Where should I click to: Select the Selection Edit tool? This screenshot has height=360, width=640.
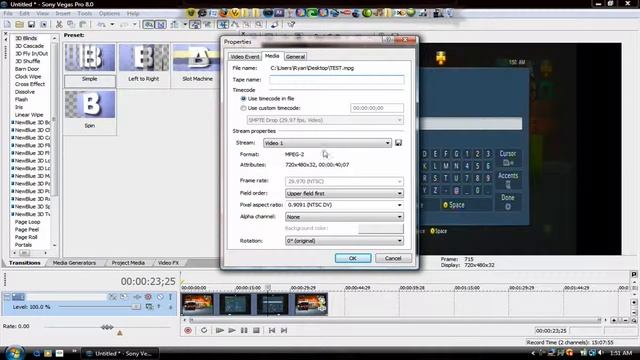click(246, 24)
